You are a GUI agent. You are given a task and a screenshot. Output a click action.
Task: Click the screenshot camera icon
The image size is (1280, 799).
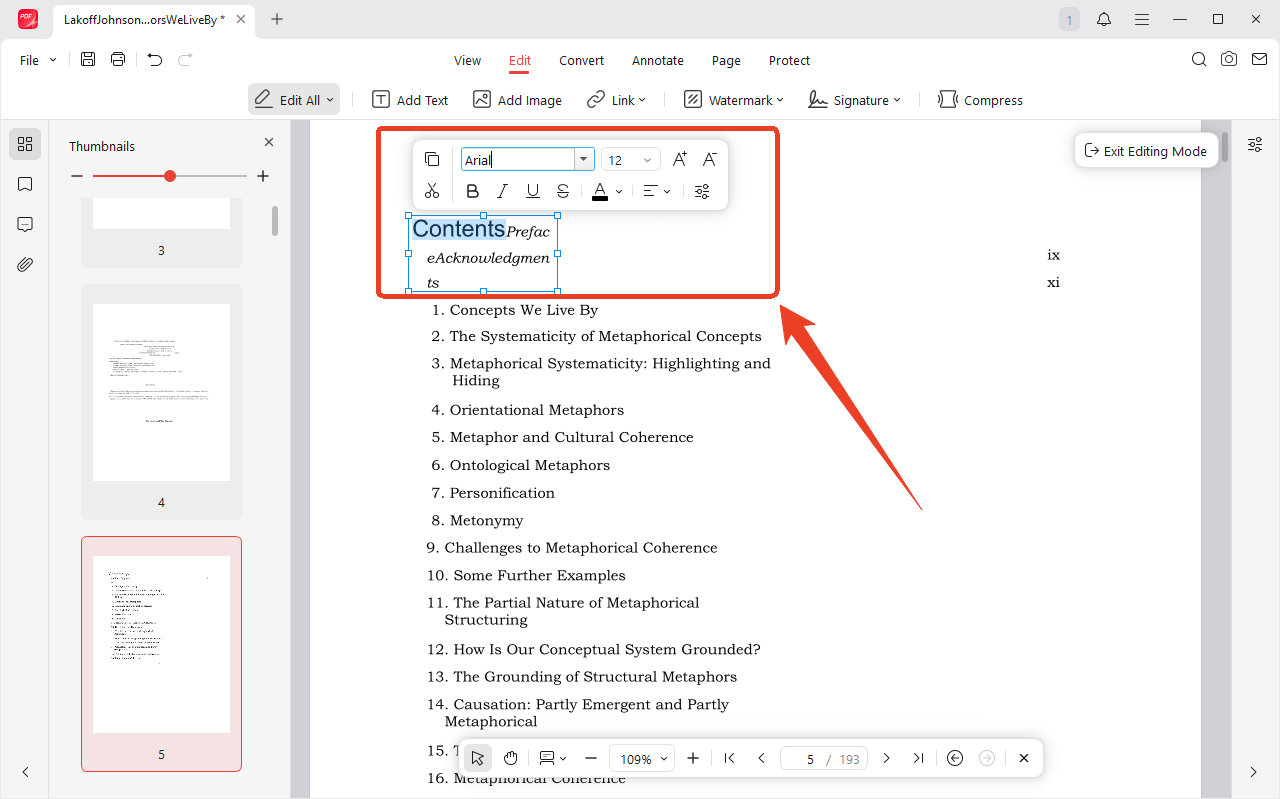[x=1229, y=60]
